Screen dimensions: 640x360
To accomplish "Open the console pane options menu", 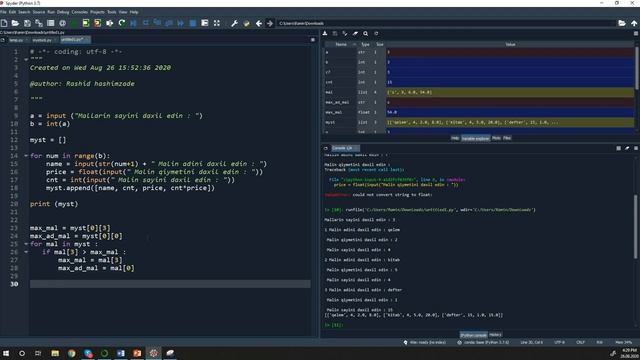I will click(636, 148).
